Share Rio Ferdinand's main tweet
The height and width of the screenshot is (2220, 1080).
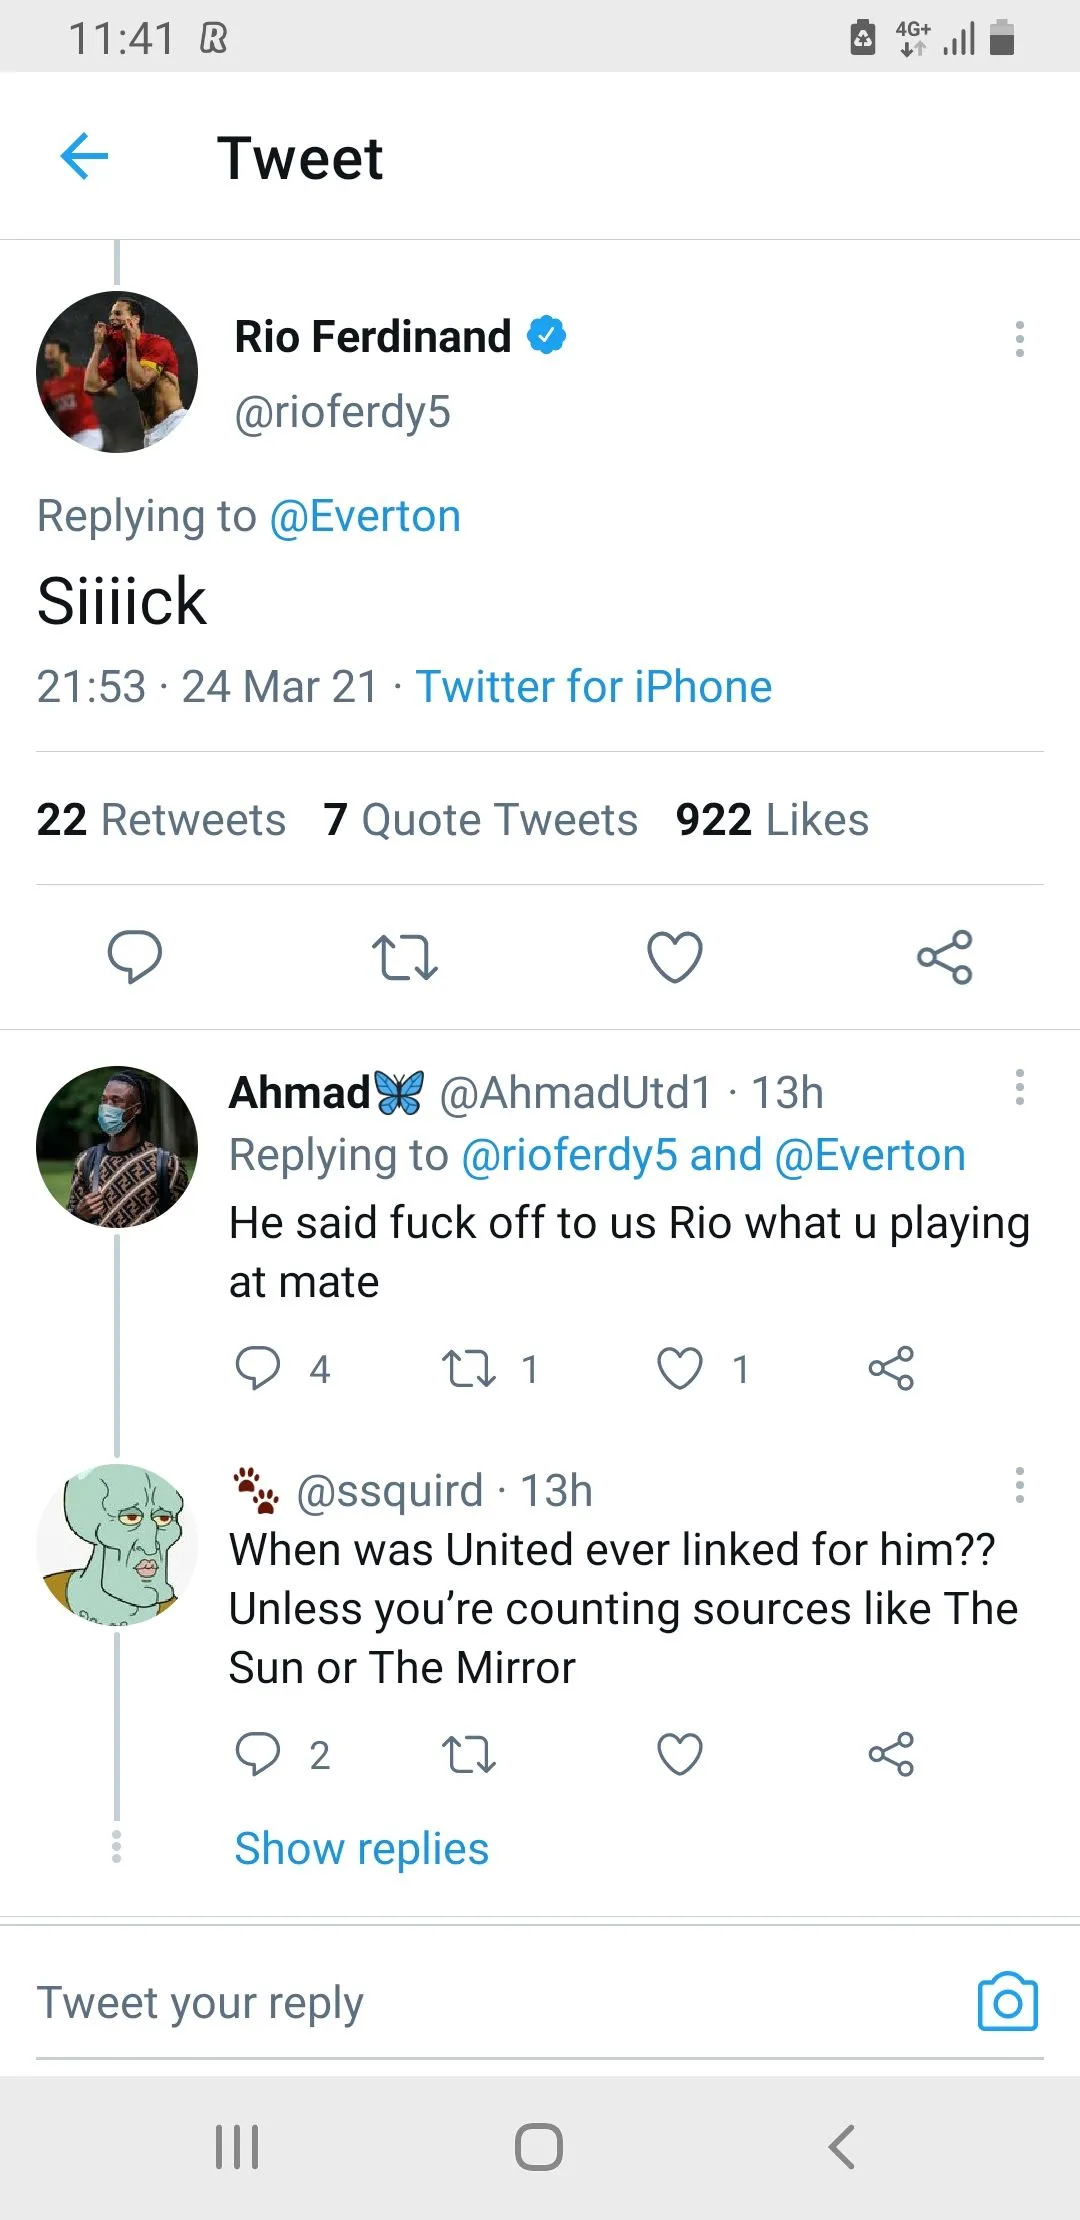pos(944,957)
